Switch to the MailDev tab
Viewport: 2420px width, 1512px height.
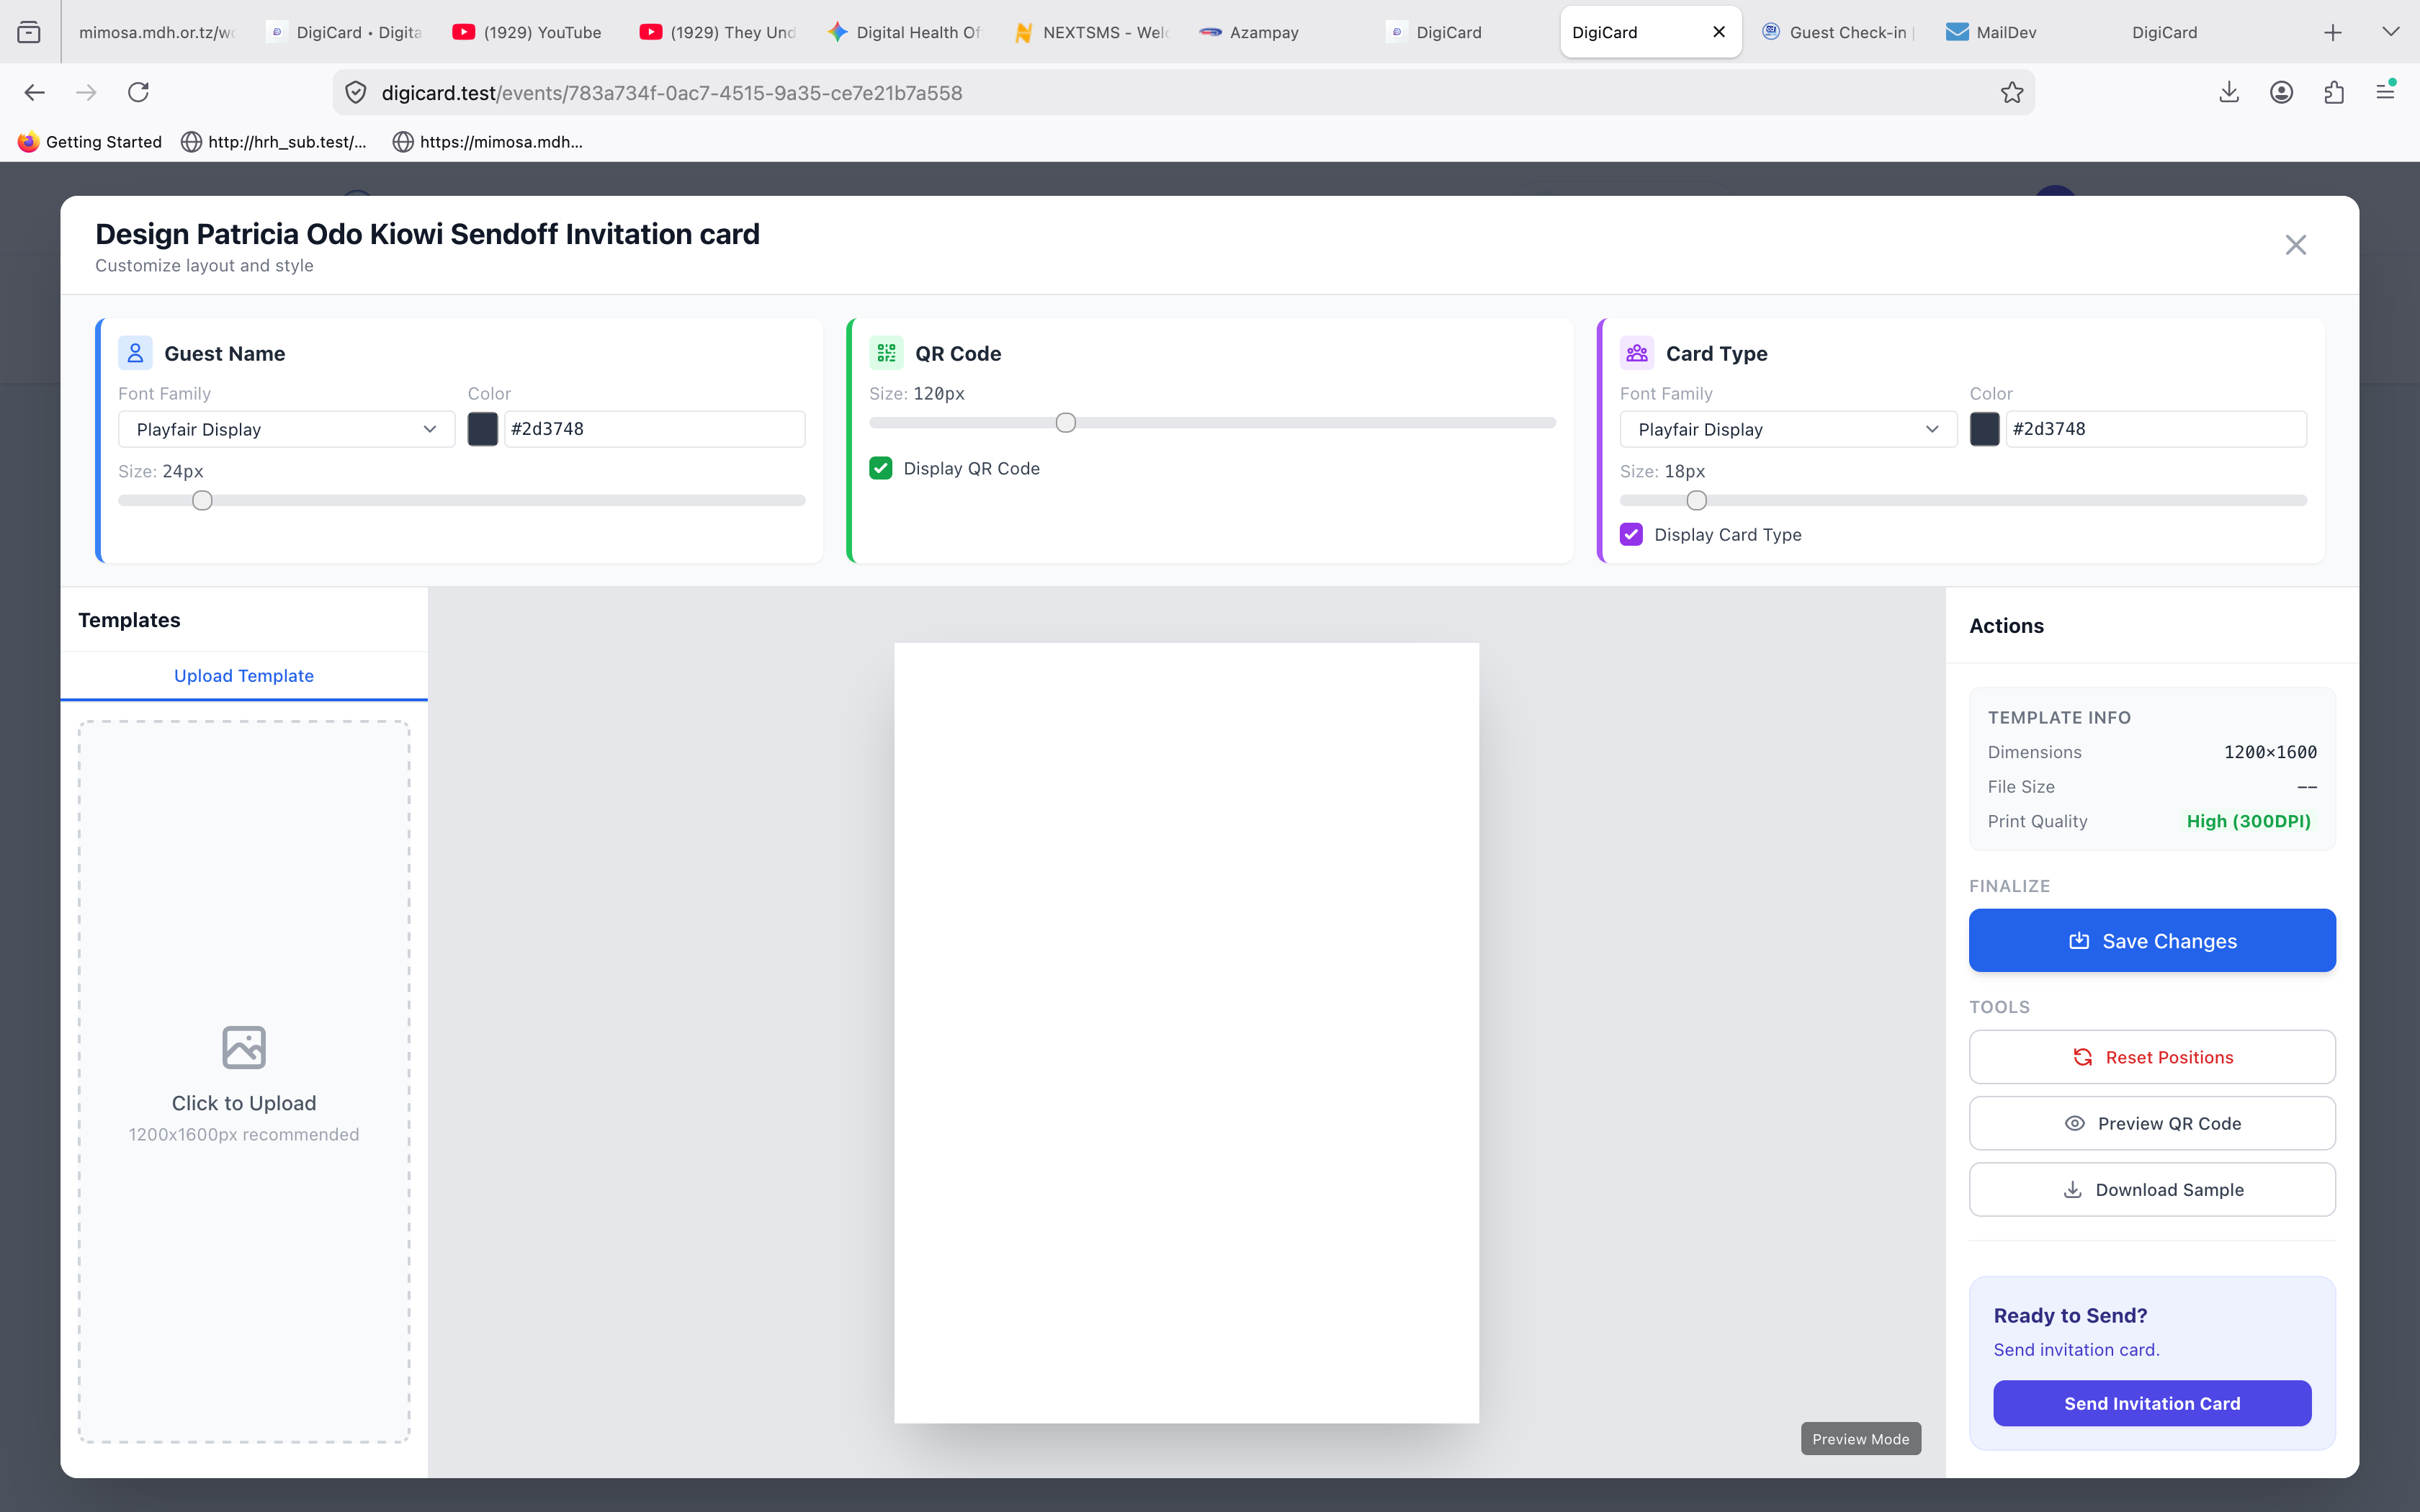(2025, 32)
